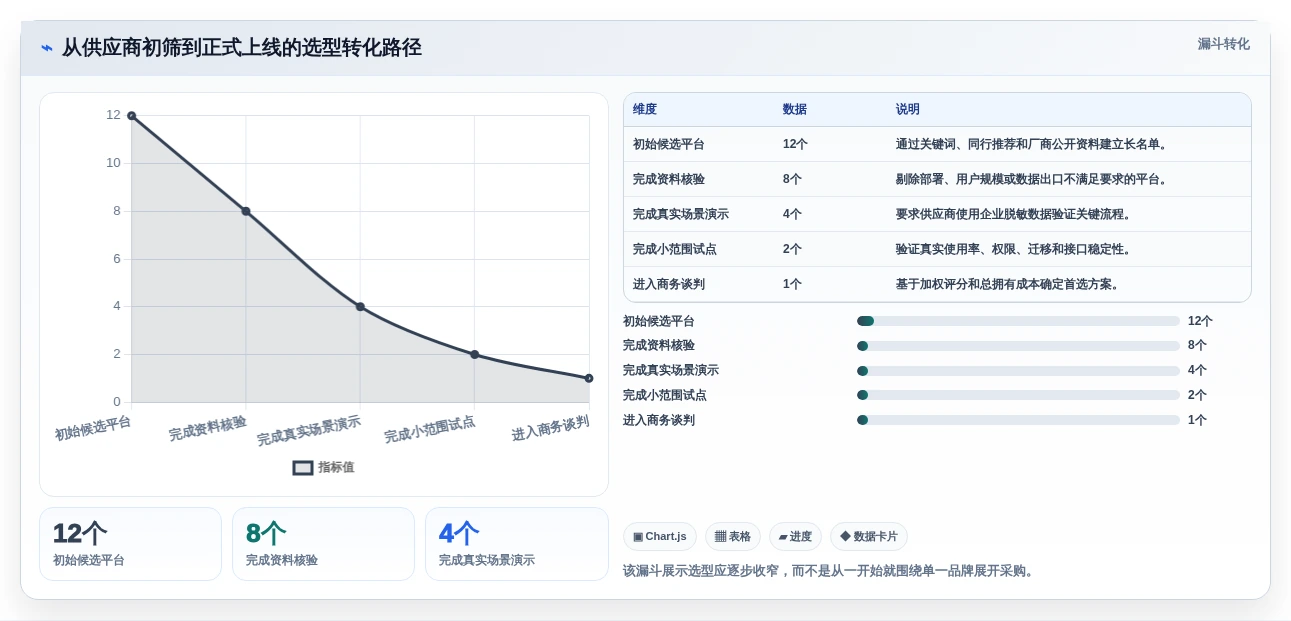The width and height of the screenshot is (1291, 621).
Task: Click table value 8个
Action: coord(792,179)
